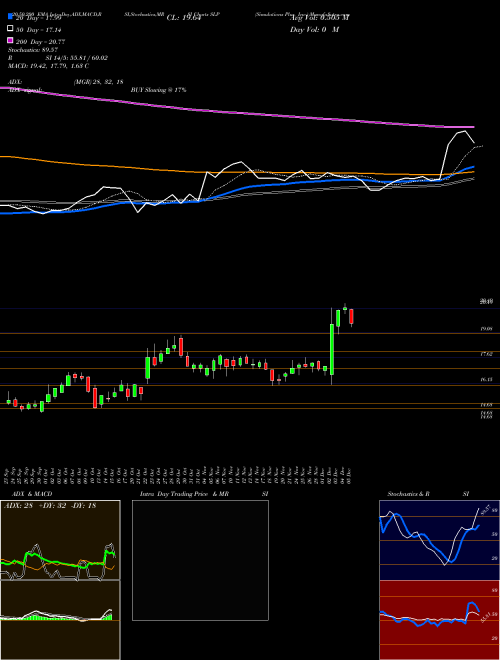The width and height of the screenshot is (500, 660).
Task: Click the 16.15 price axis label
Action: point(487,380)
